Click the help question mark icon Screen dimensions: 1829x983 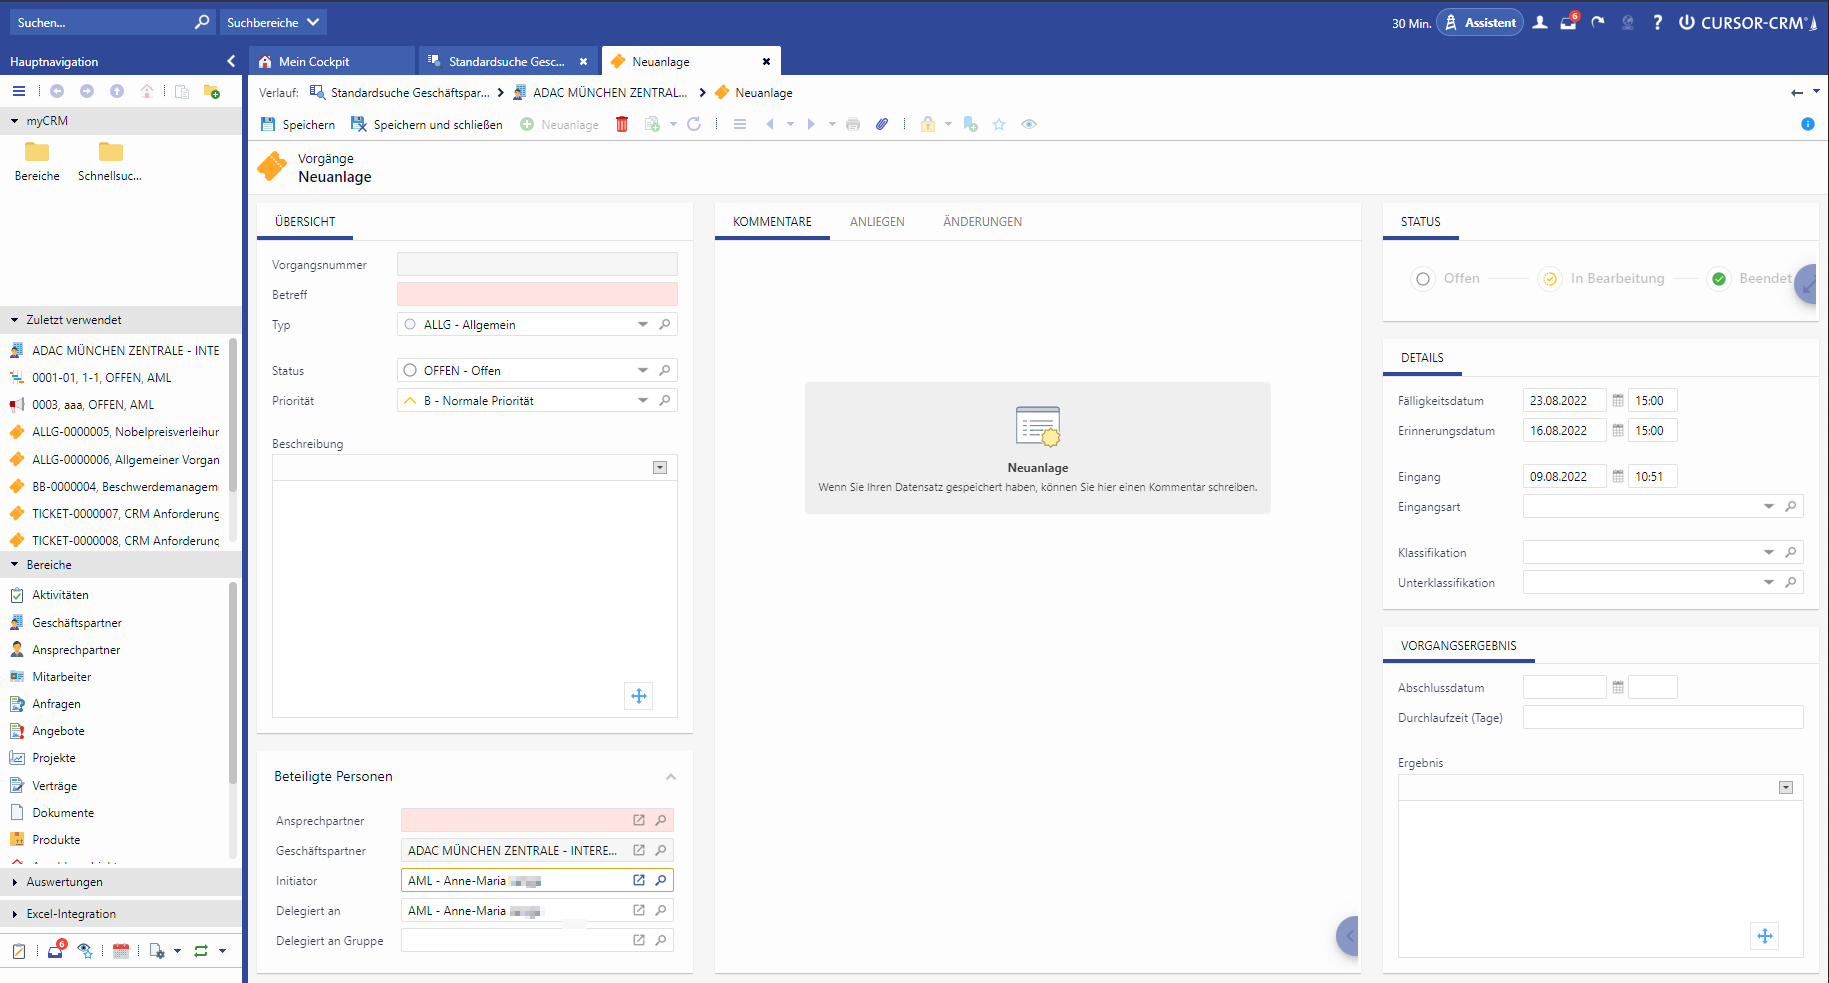(1657, 22)
